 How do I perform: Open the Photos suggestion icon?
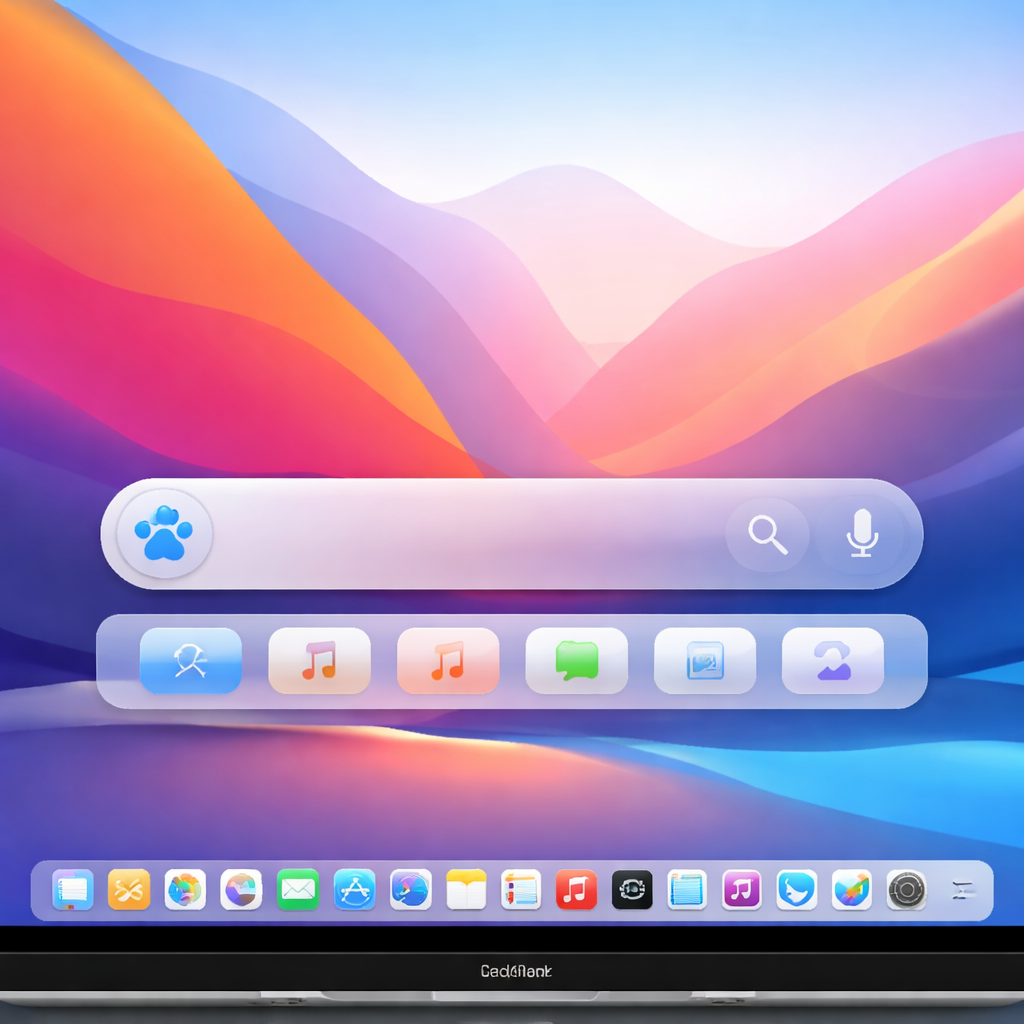704,661
